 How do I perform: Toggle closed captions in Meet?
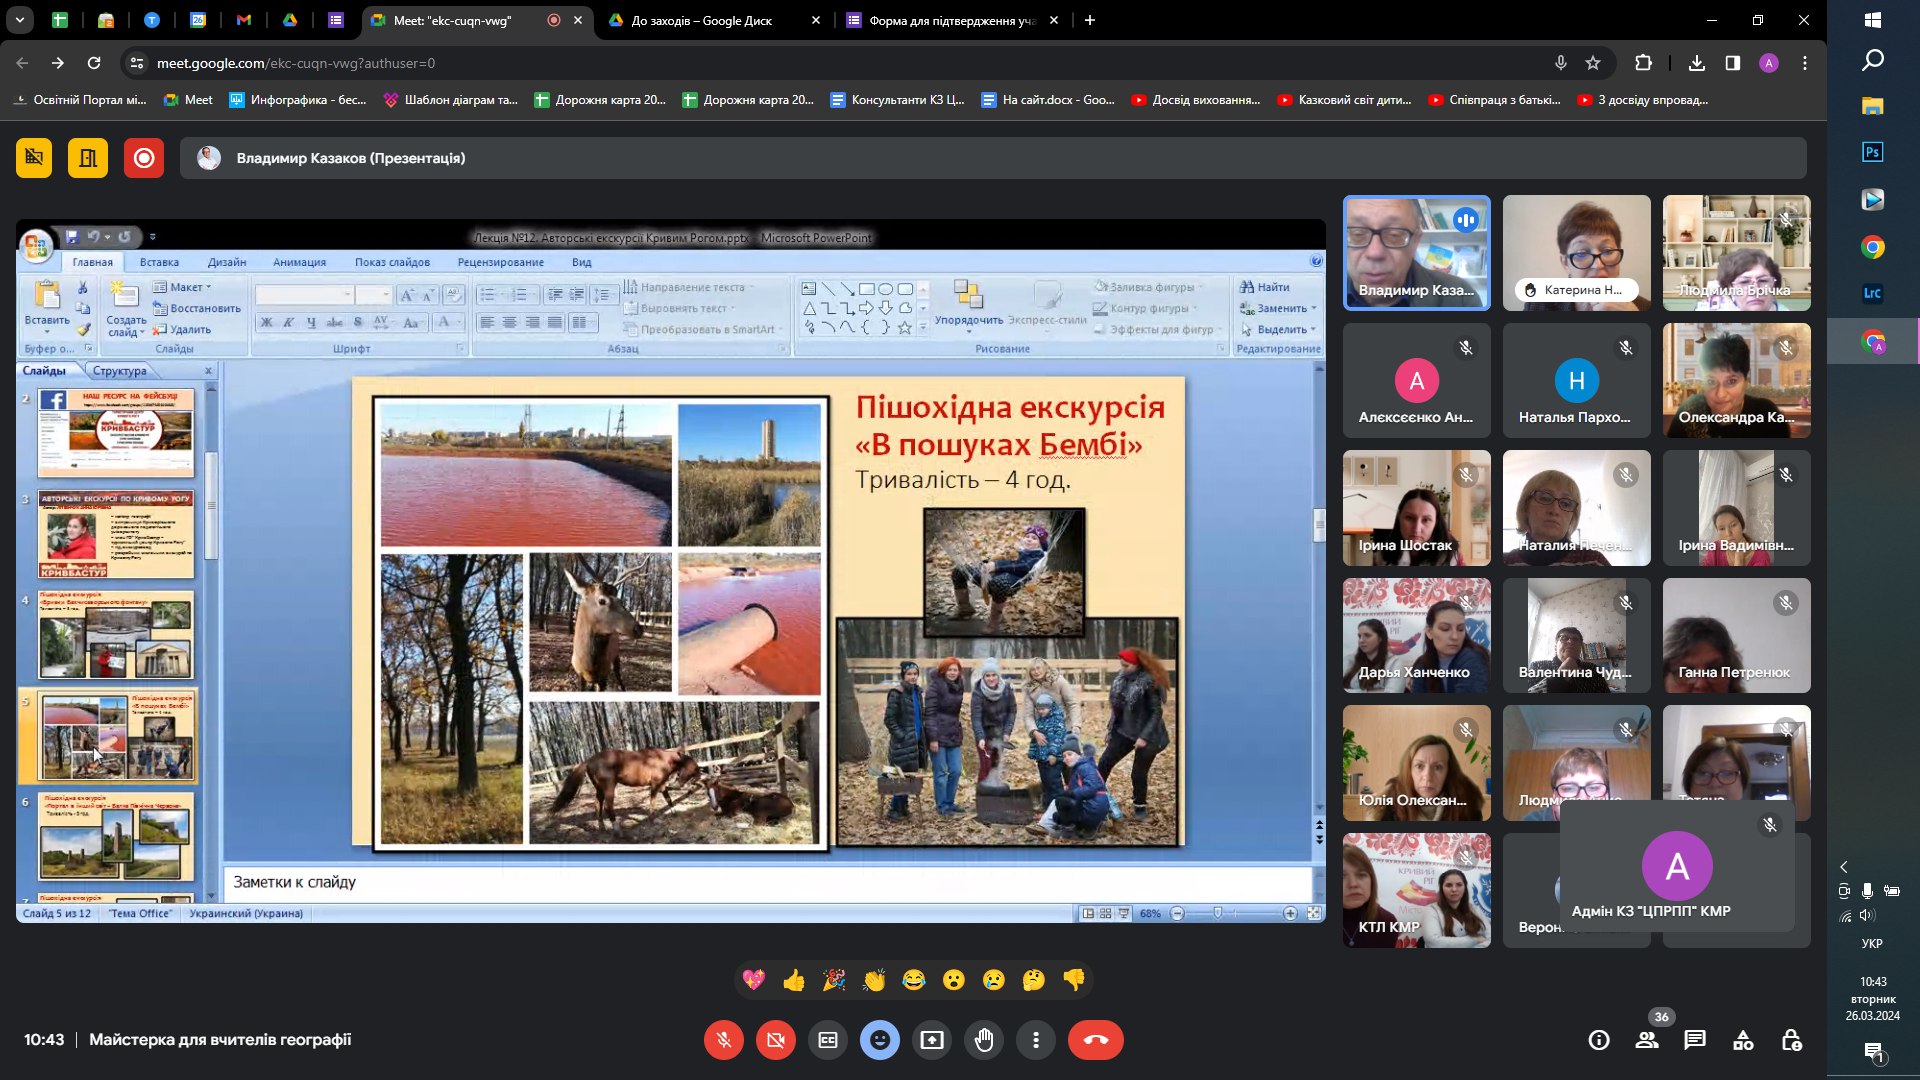(x=828, y=1040)
